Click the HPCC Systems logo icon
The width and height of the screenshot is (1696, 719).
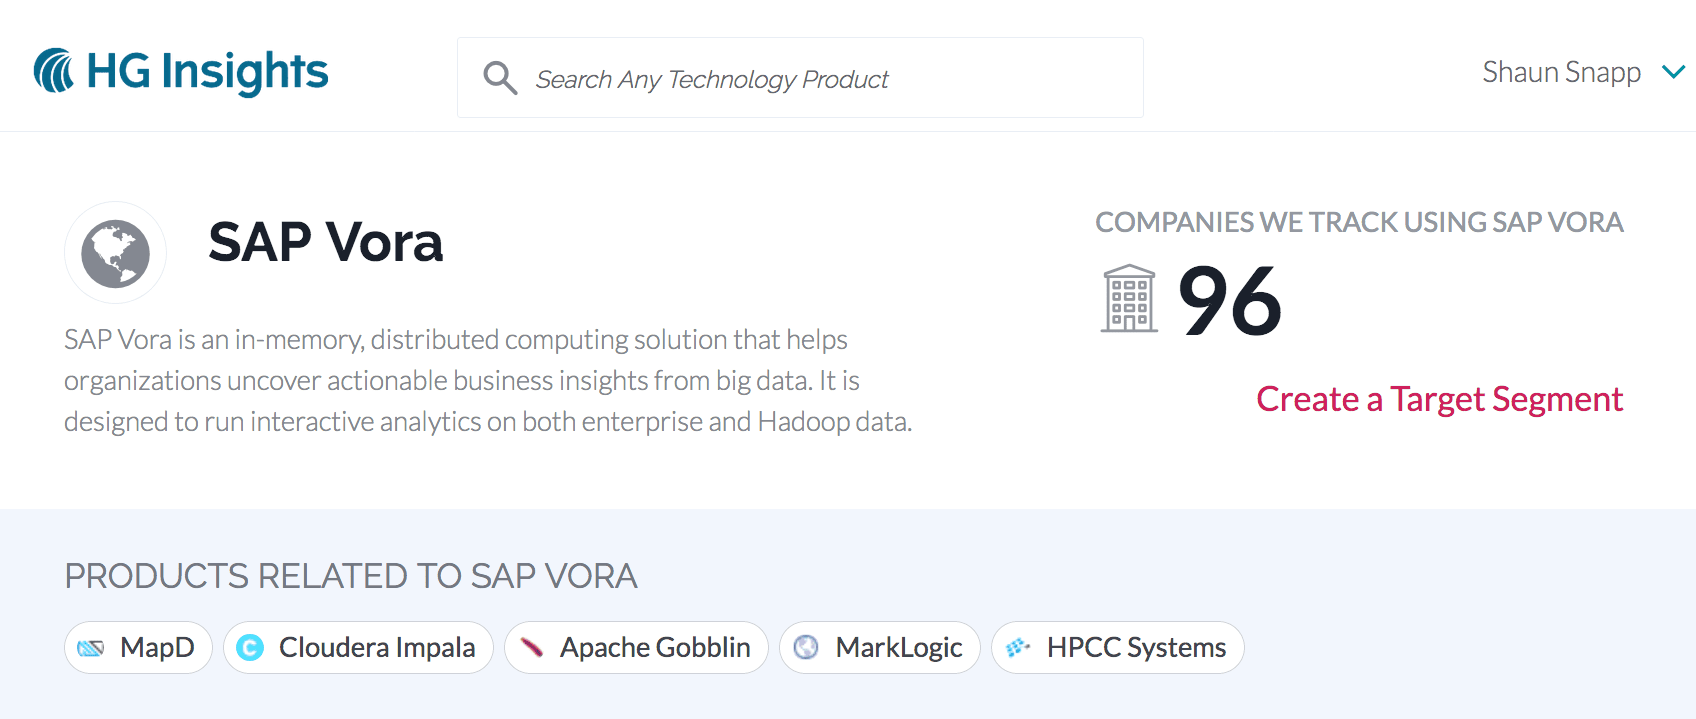(x=1018, y=648)
